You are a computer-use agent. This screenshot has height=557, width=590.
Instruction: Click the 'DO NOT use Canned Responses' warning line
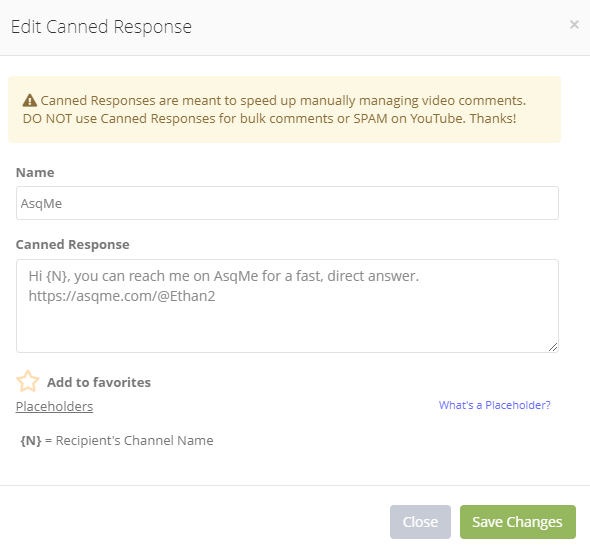tap(269, 119)
